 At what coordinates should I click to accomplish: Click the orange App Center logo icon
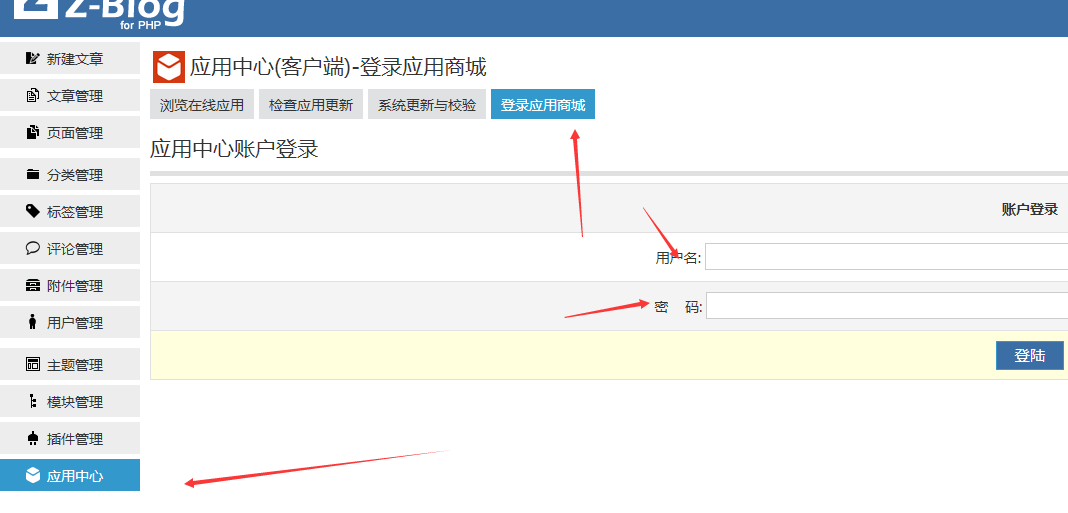tap(168, 67)
